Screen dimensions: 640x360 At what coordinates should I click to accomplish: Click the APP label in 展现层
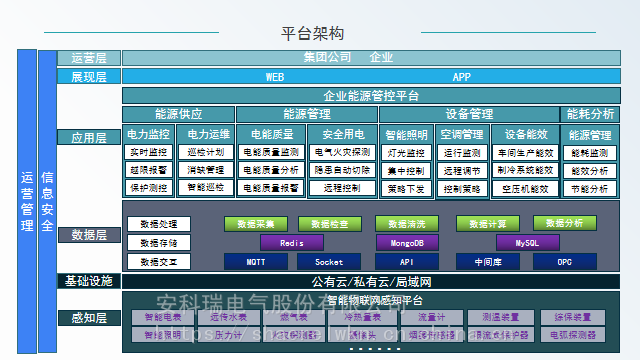click(x=462, y=77)
